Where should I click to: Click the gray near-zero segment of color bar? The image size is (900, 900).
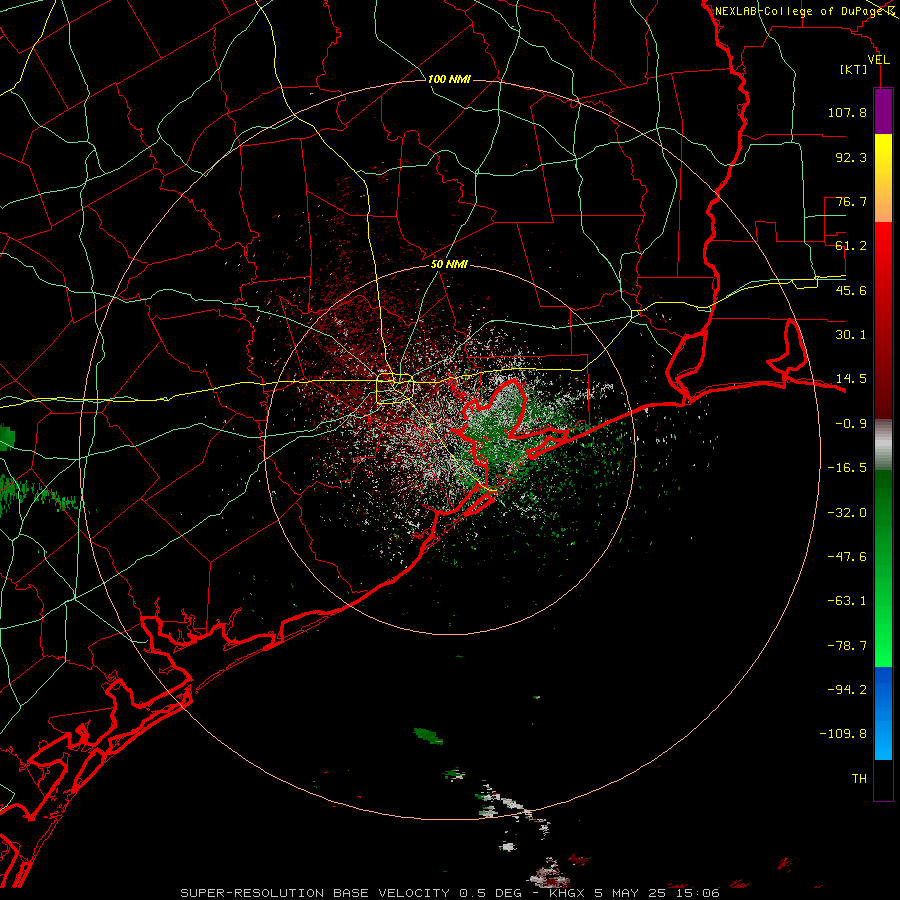(883, 445)
